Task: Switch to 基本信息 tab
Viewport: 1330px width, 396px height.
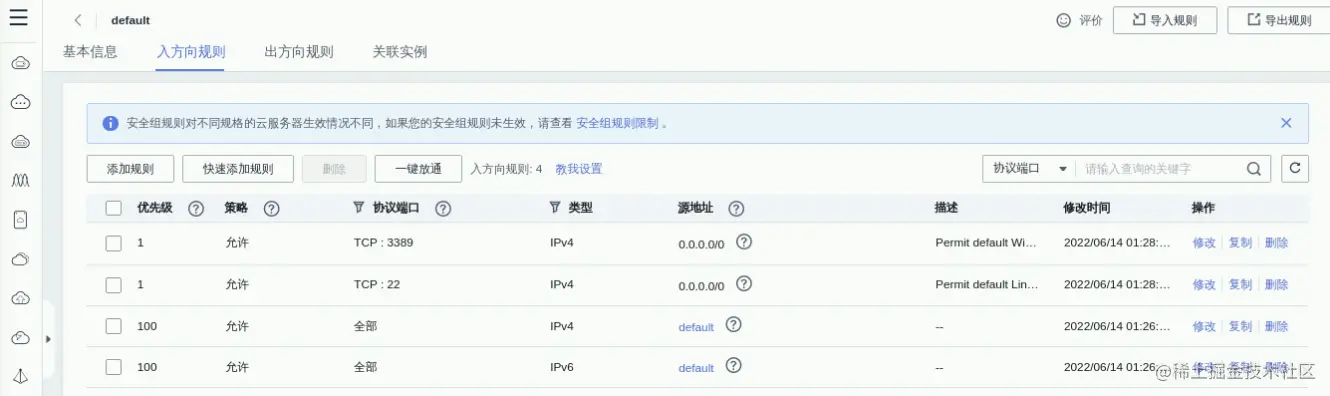Action: pyautogui.click(x=90, y=52)
